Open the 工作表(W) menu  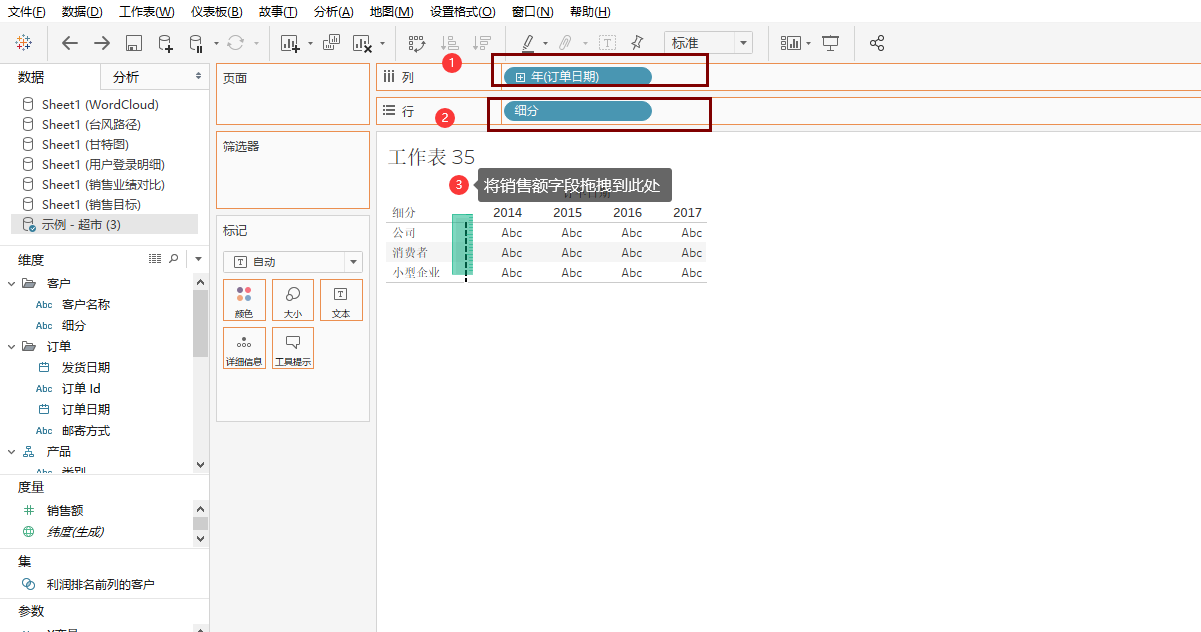pyautogui.click(x=146, y=12)
